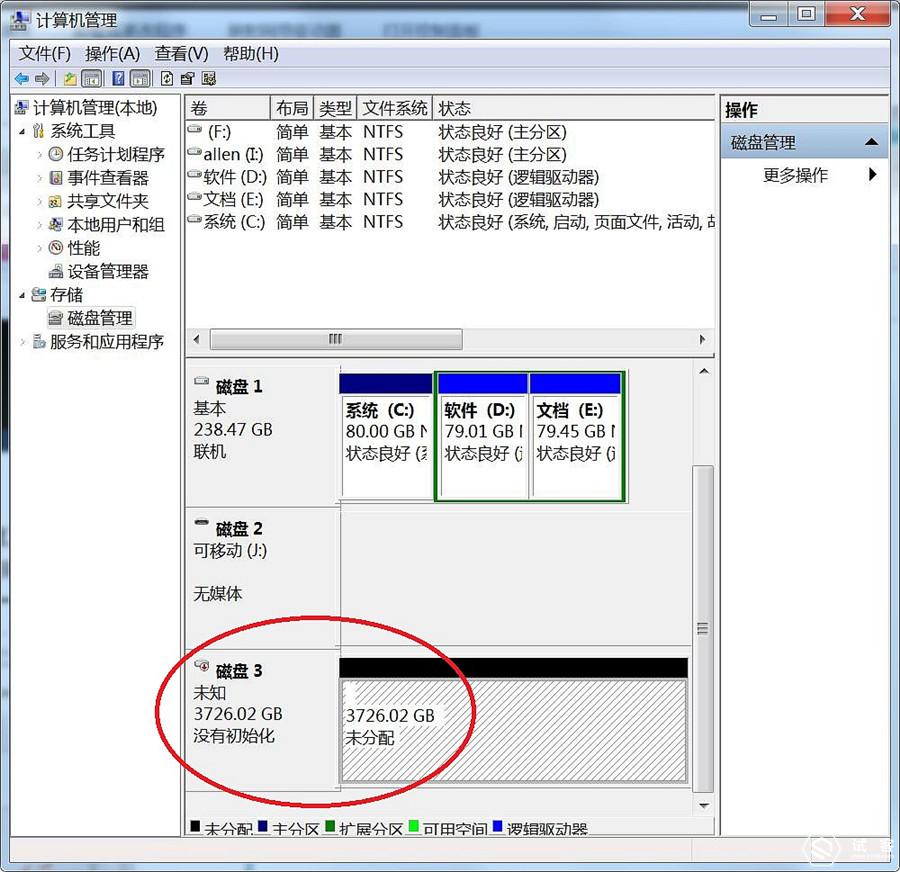This screenshot has height=872, width=900.
Task: Open the 帮助(H) menu
Action: tap(251, 54)
